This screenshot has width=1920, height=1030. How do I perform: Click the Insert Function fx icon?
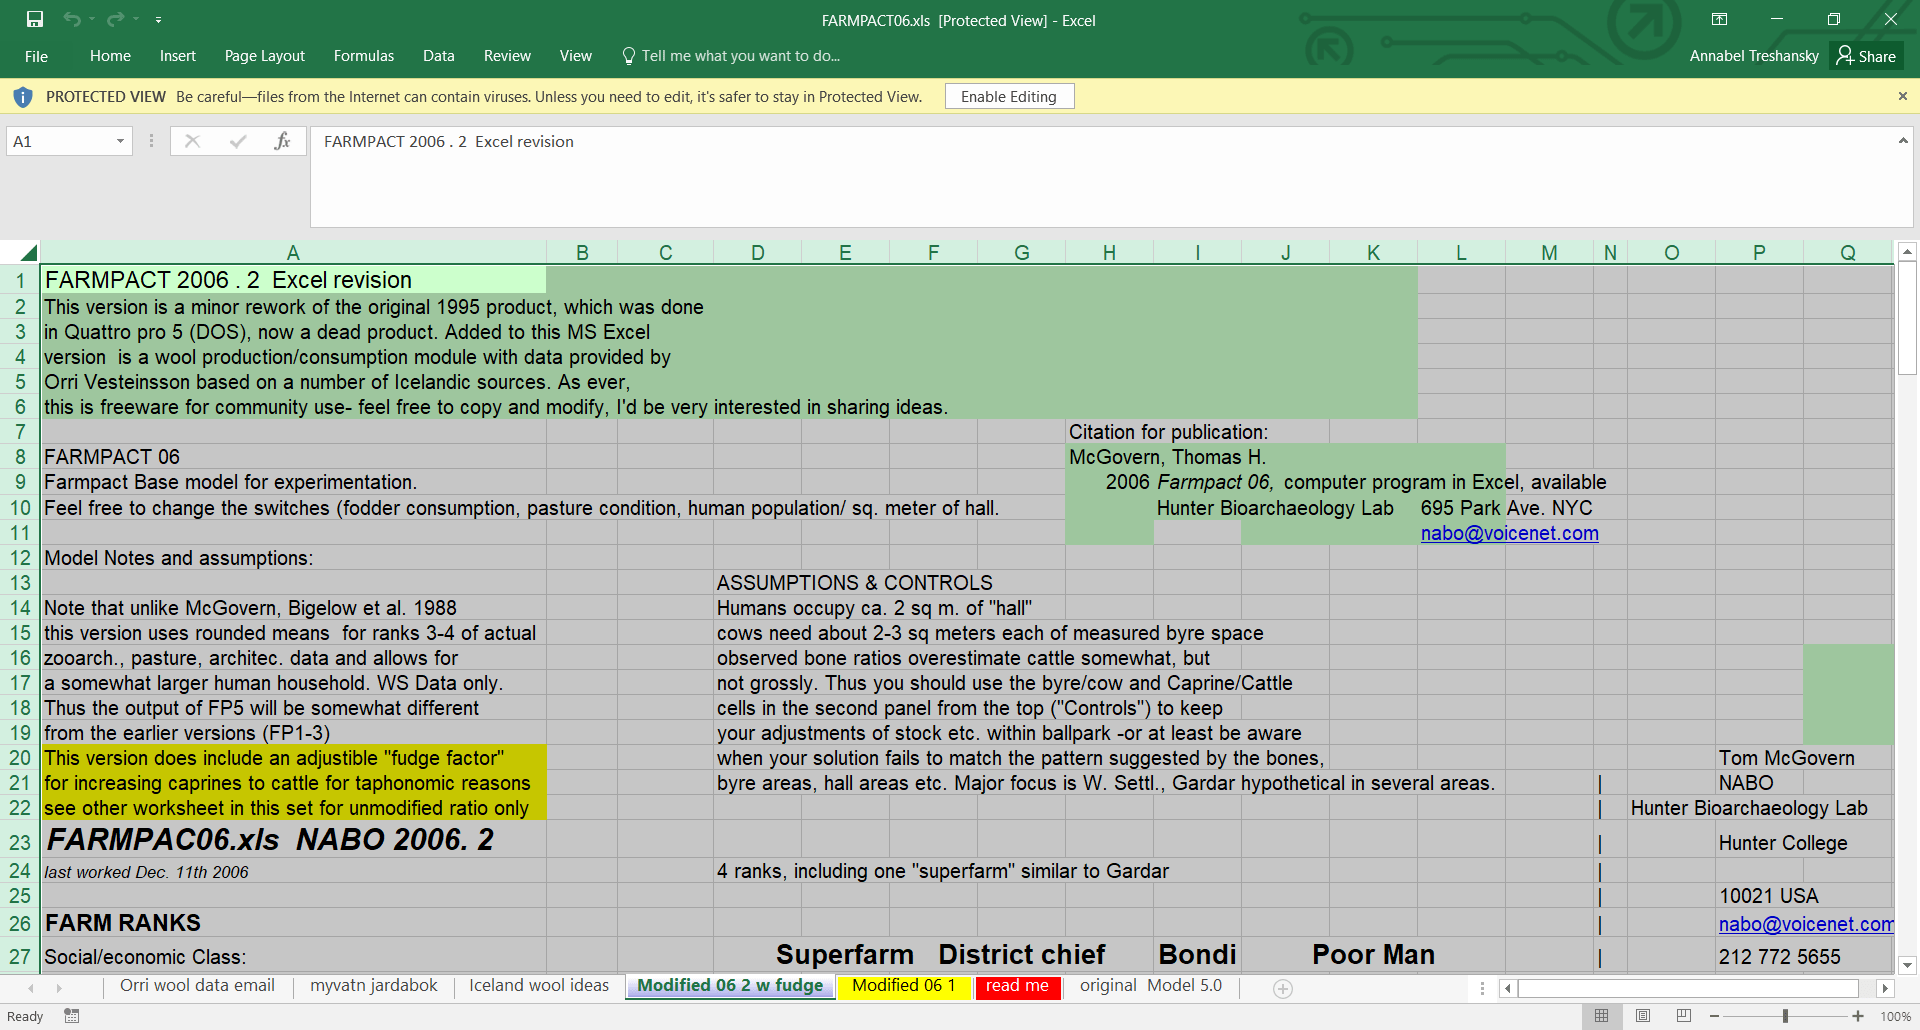282,141
